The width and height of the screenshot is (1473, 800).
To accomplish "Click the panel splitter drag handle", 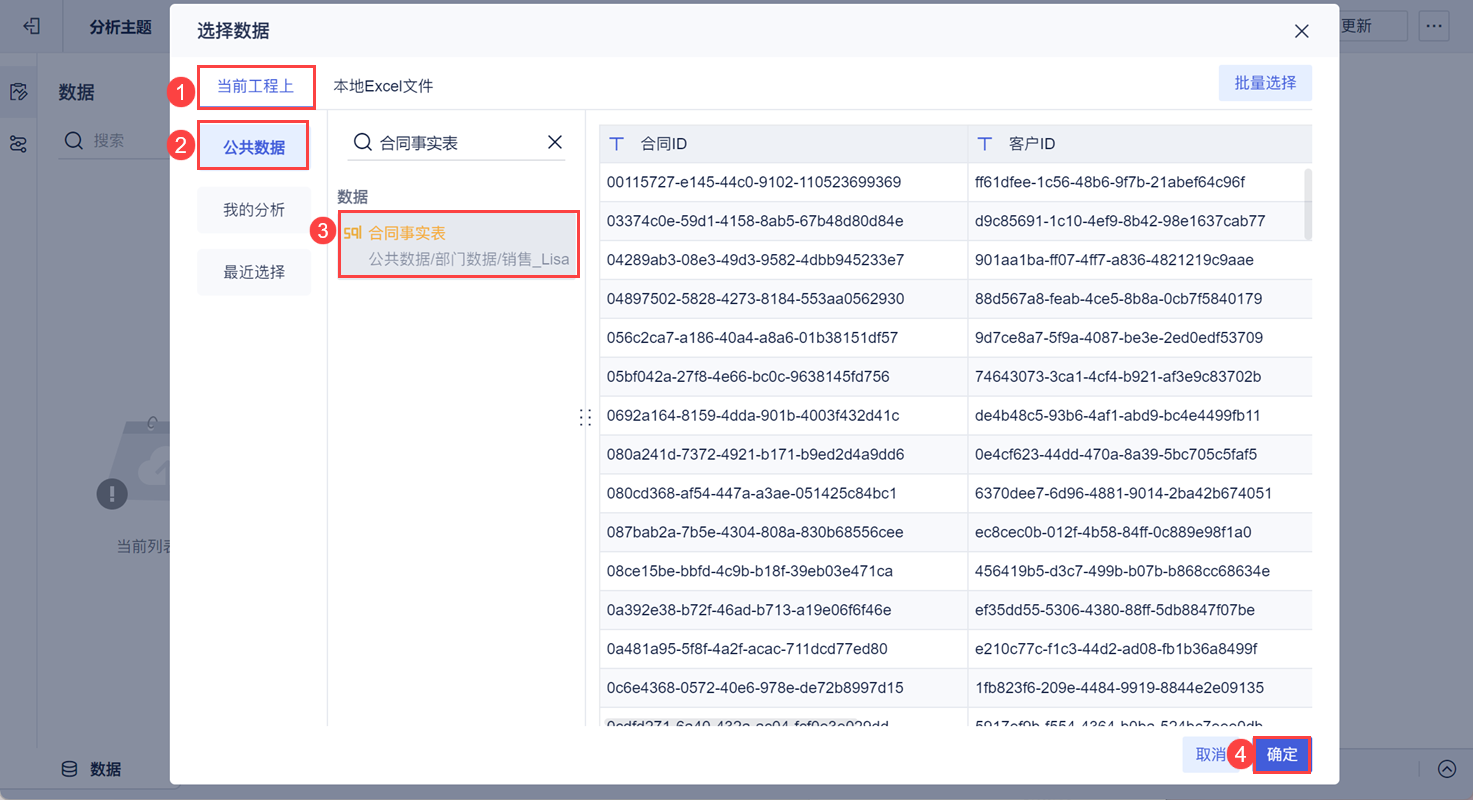I will pyautogui.click(x=586, y=417).
